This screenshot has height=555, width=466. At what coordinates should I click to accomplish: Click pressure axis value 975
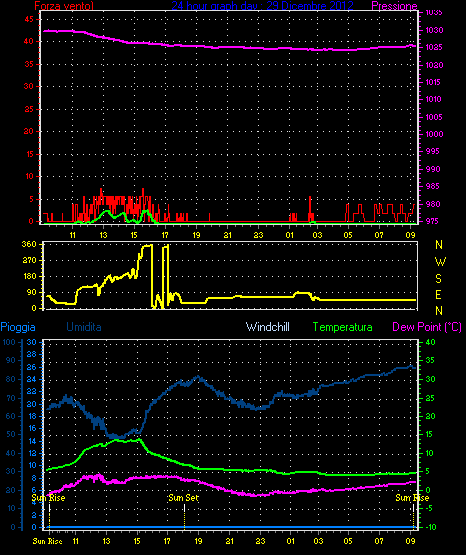(432, 221)
